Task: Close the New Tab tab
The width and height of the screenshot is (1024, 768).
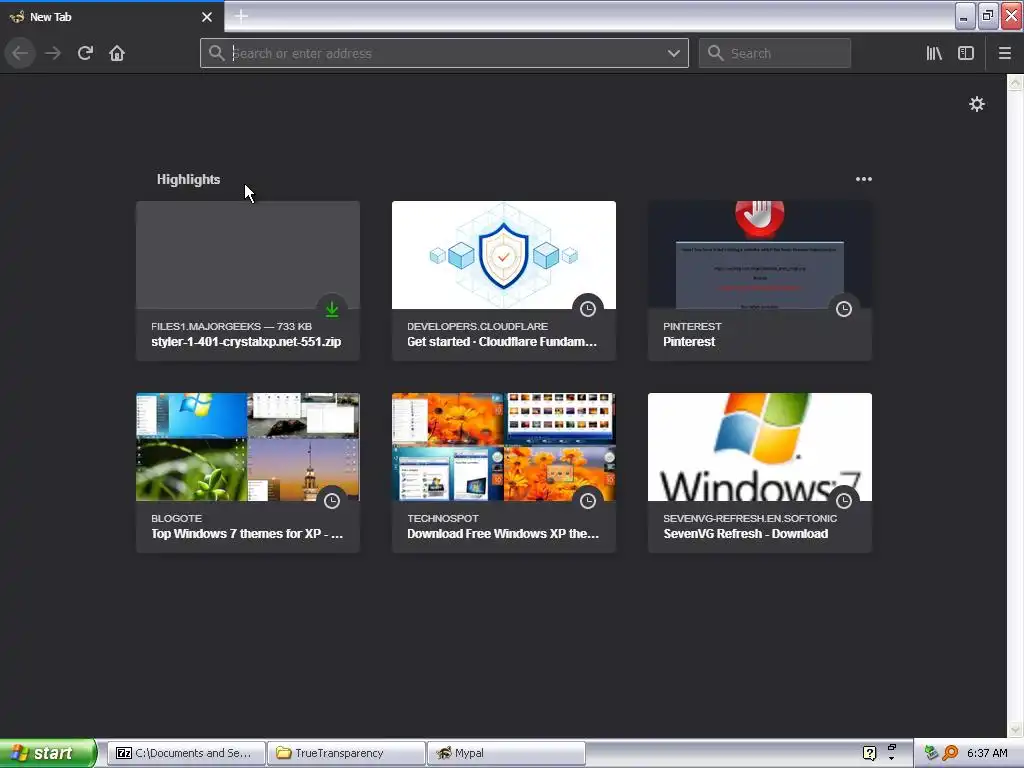Action: tap(206, 17)
